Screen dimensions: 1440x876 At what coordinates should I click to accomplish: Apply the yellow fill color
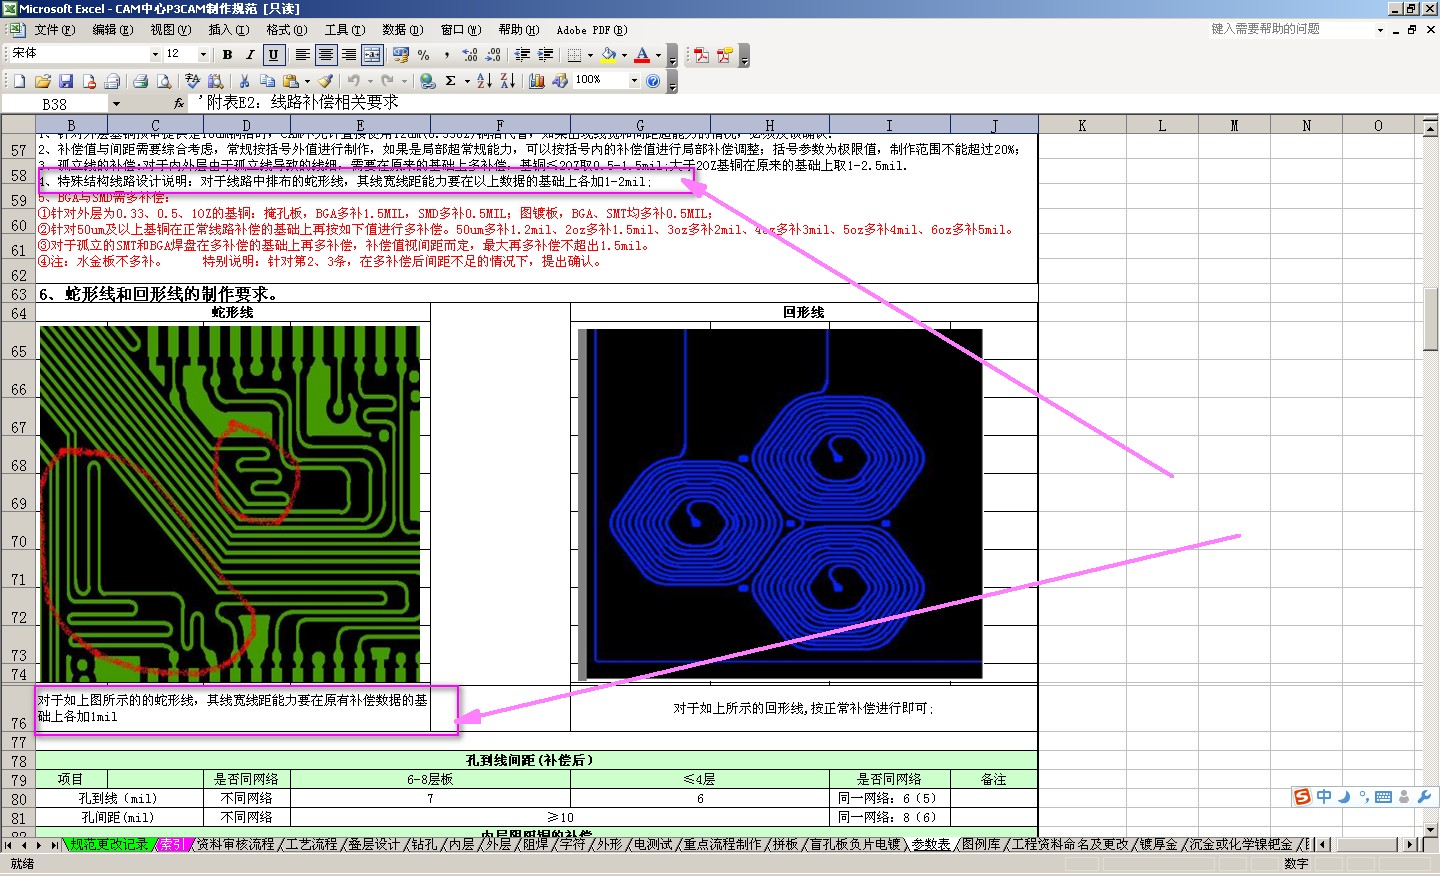pos(608,55)
